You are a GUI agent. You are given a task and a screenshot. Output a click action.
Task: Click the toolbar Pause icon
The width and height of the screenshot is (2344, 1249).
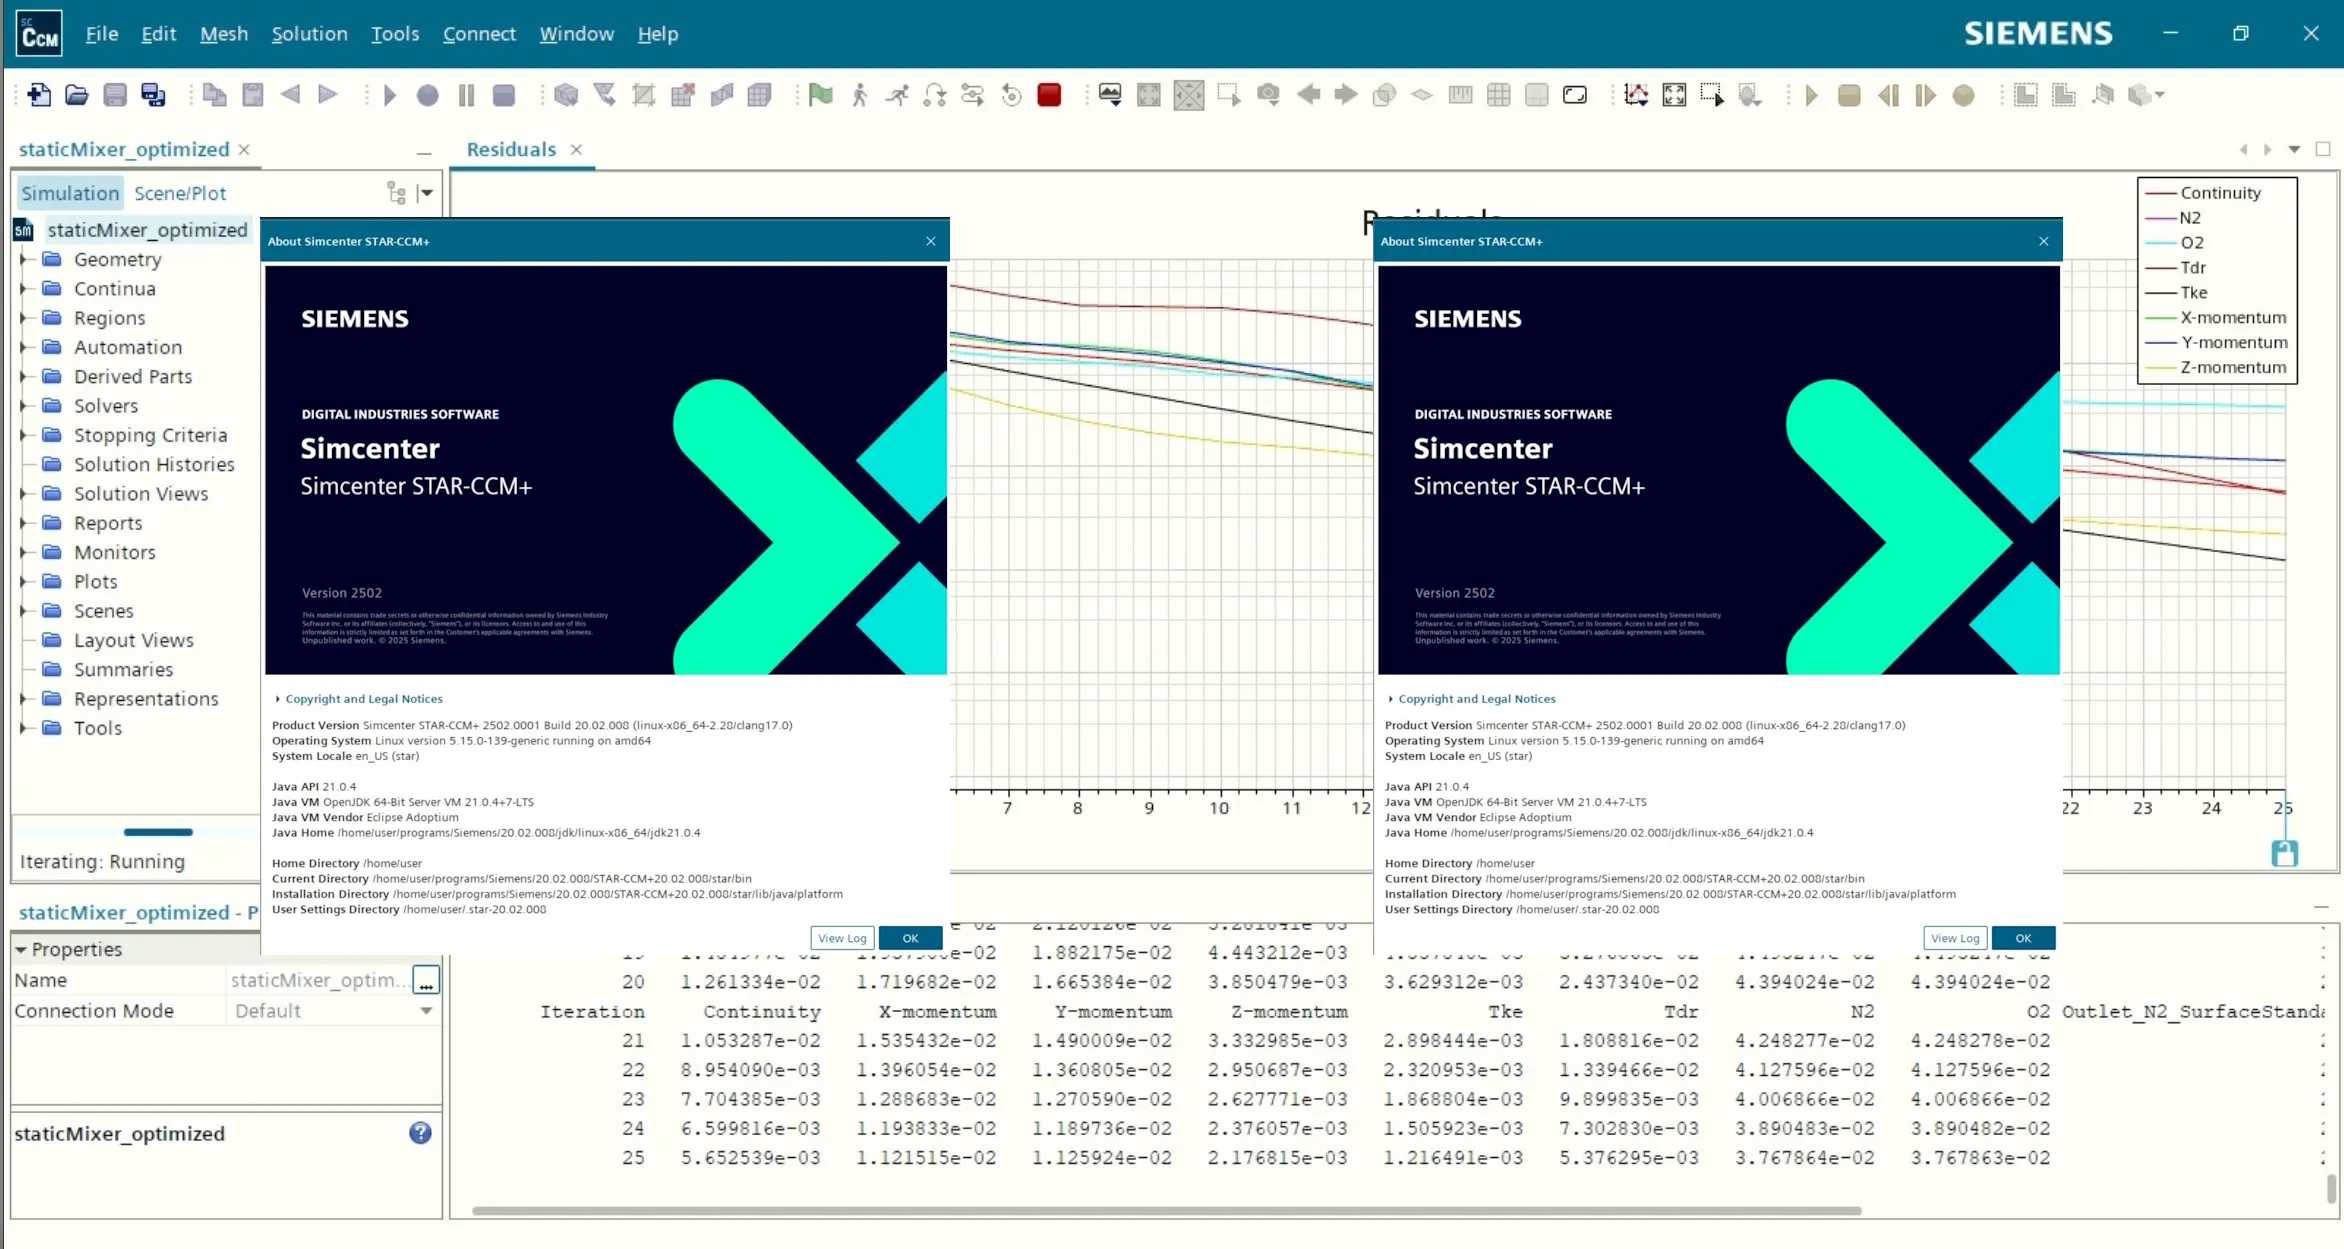coord(466,95)
